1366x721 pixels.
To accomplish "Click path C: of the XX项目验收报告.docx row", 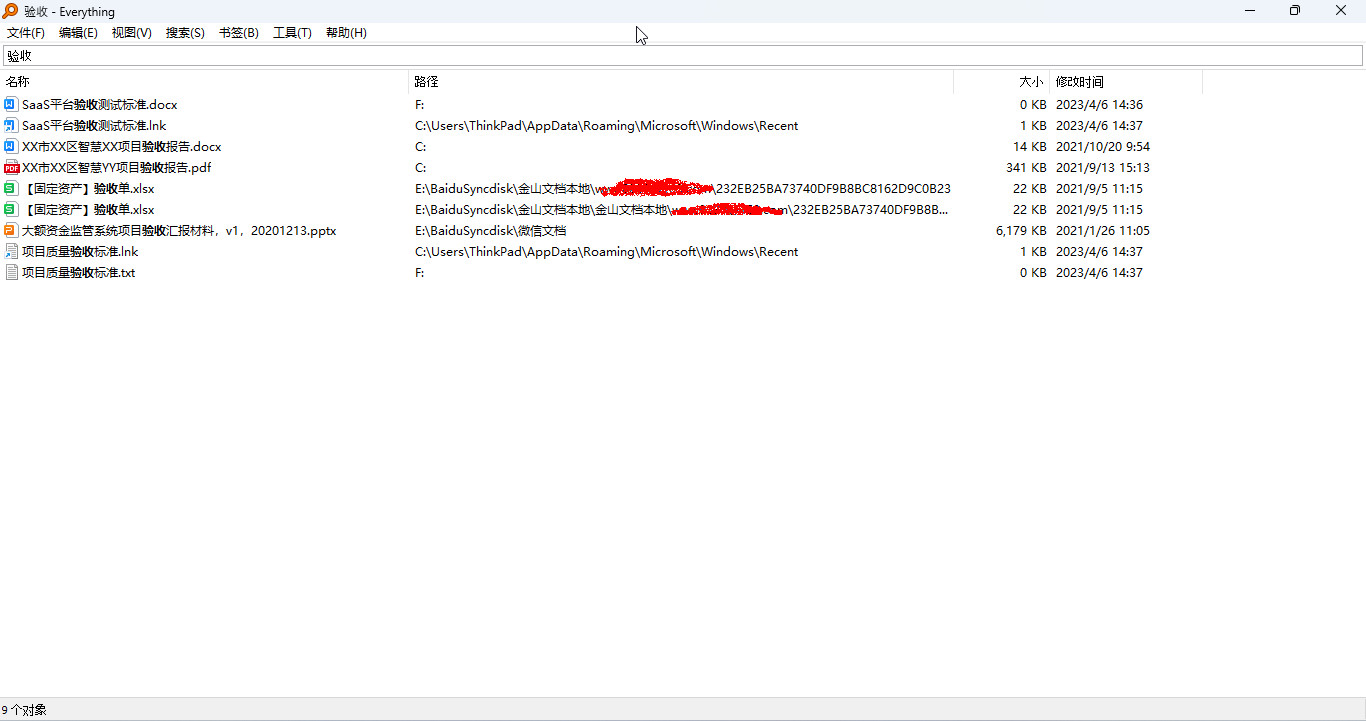I will coord(421,147).
